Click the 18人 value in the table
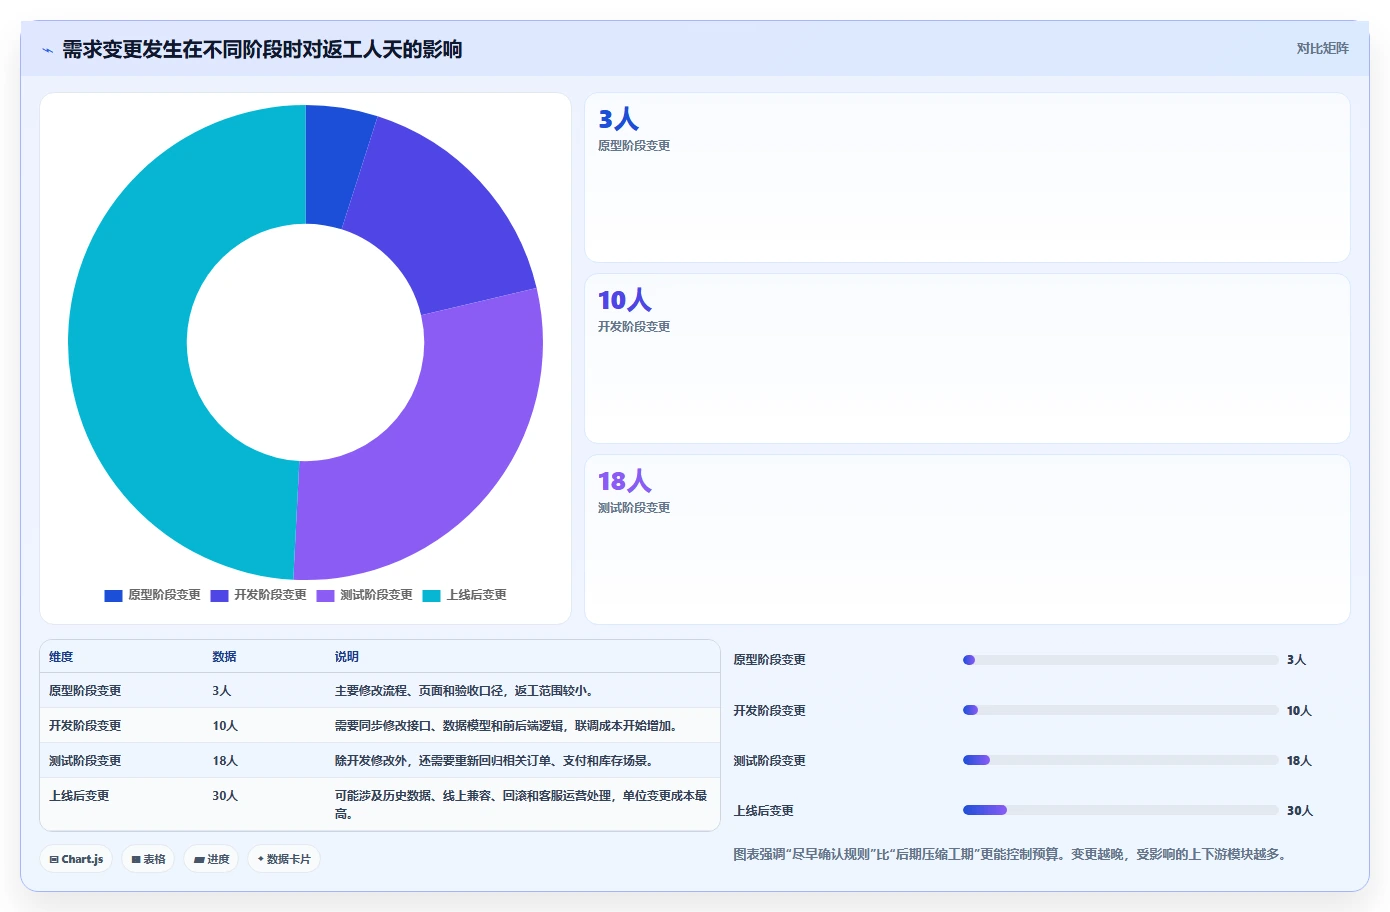The height and width of the screenshot is (912, 1390). pyautogui.click(x=225, y=761)
